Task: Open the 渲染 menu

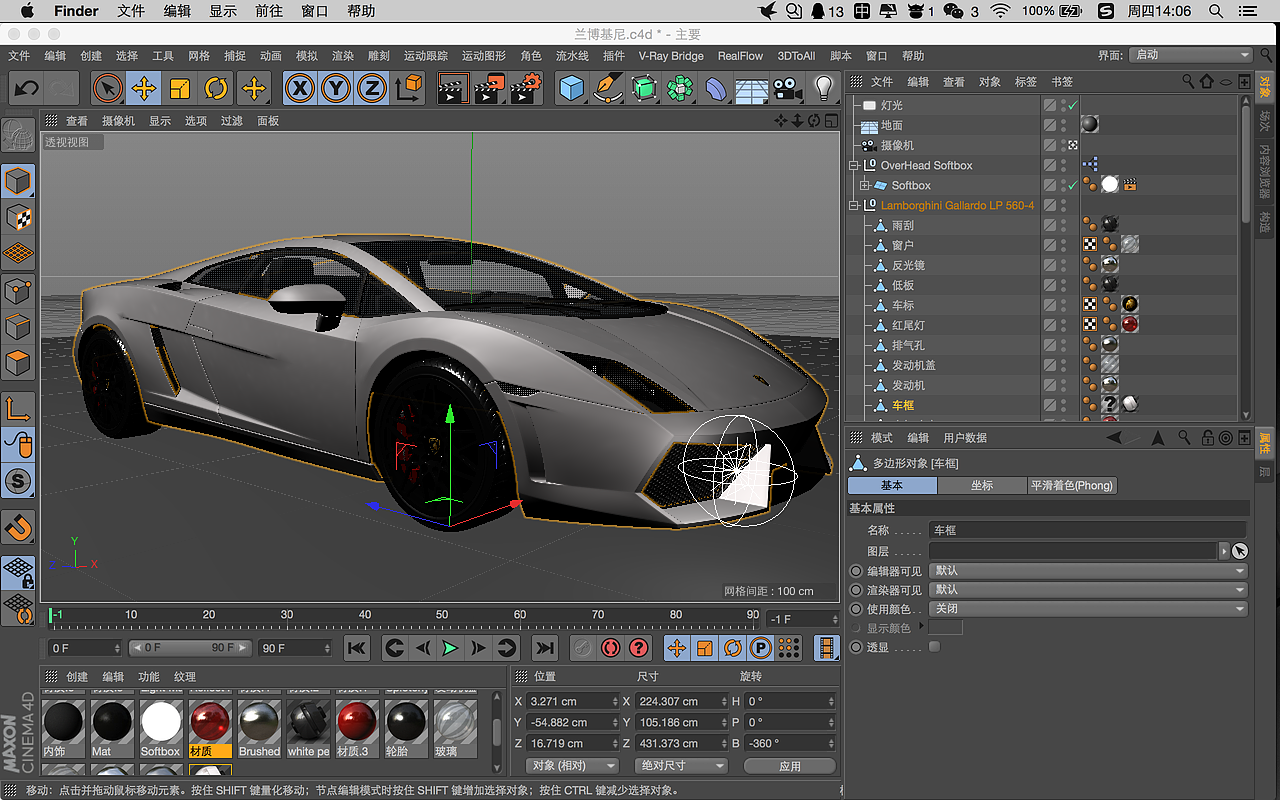Action: 343,56
